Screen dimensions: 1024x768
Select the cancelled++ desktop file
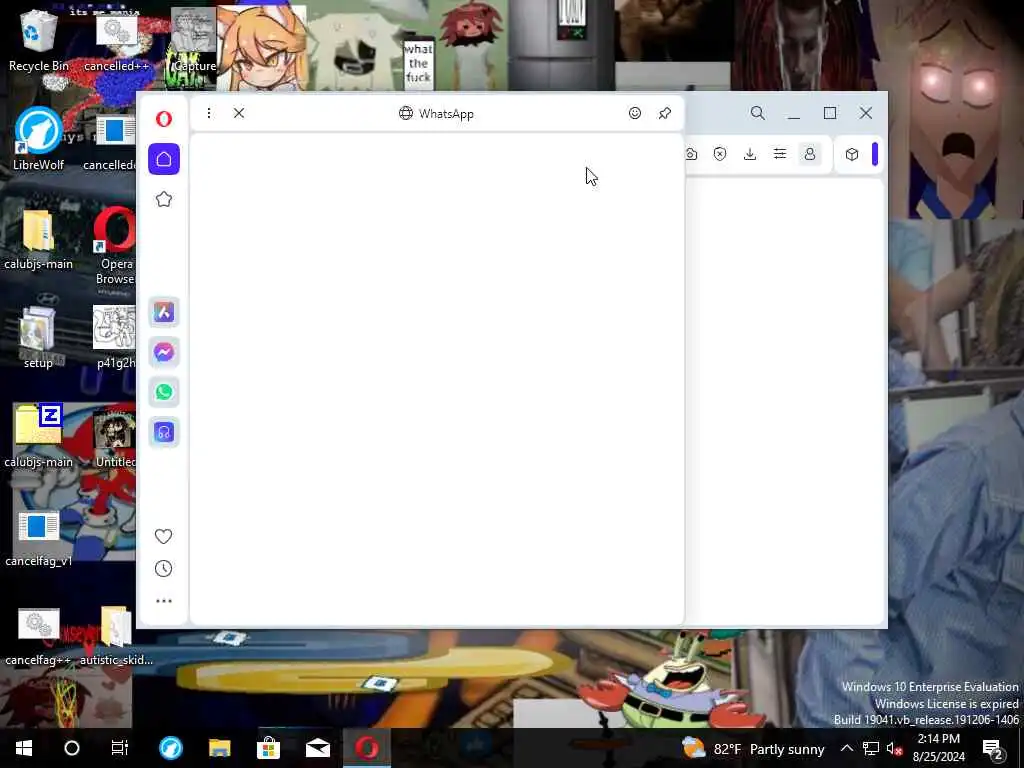click(116, 43)
